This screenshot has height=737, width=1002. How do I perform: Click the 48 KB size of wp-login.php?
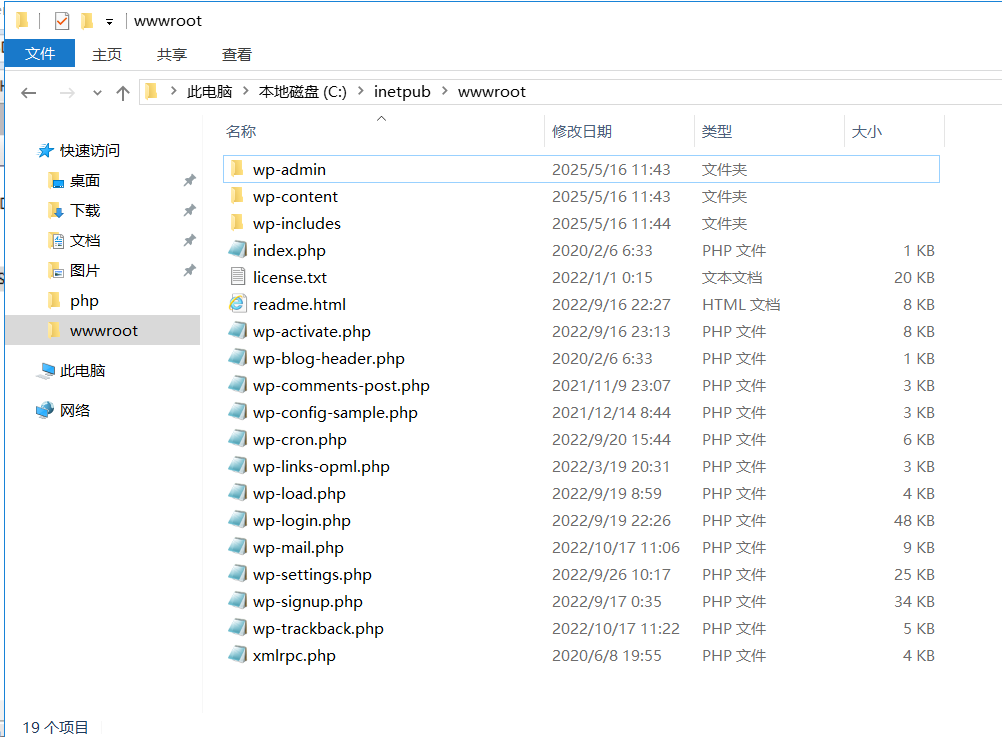(x=914, y=520)
